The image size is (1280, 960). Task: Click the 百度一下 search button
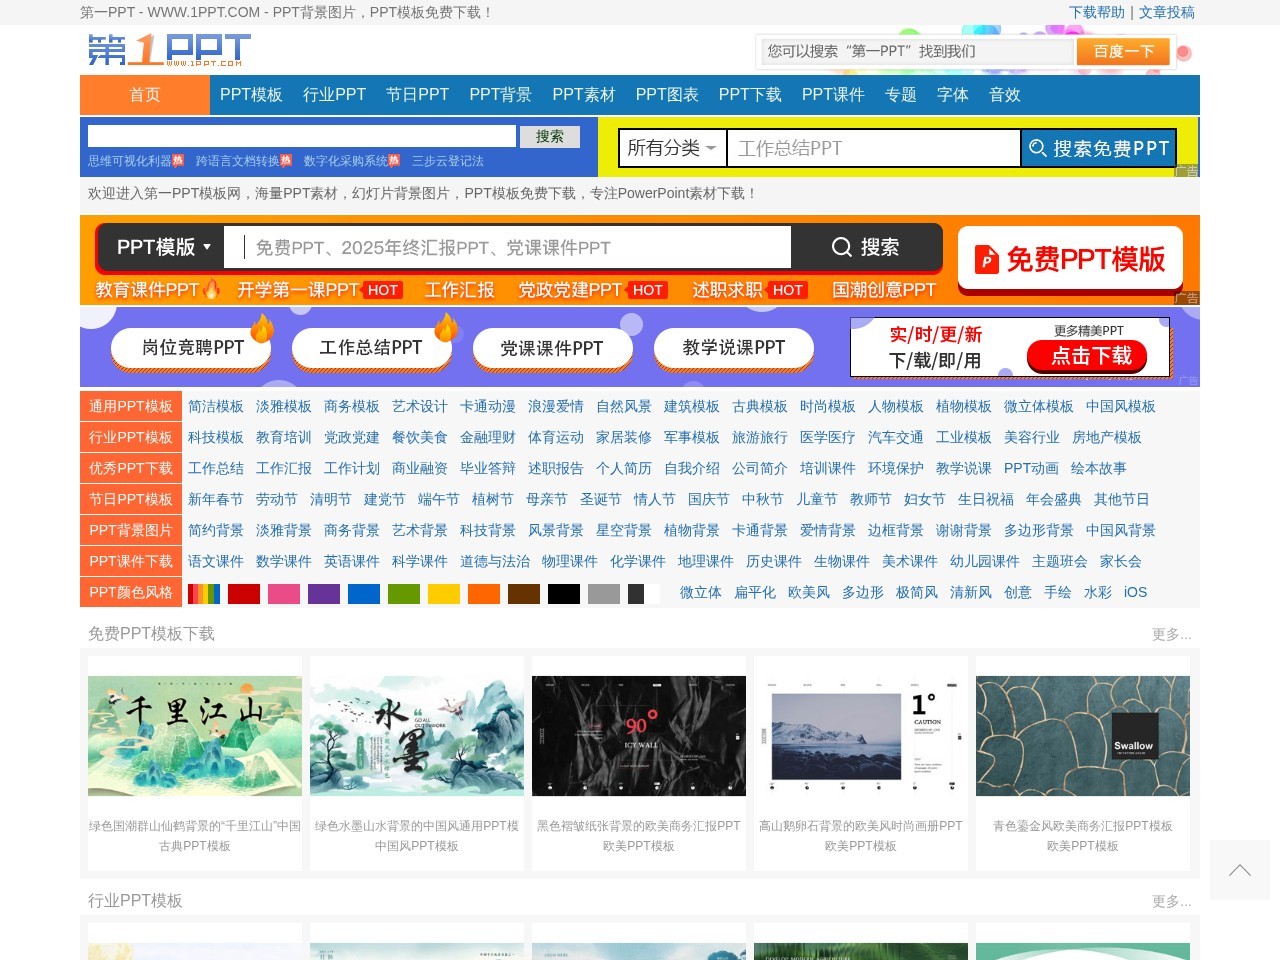coord(1122,51)
